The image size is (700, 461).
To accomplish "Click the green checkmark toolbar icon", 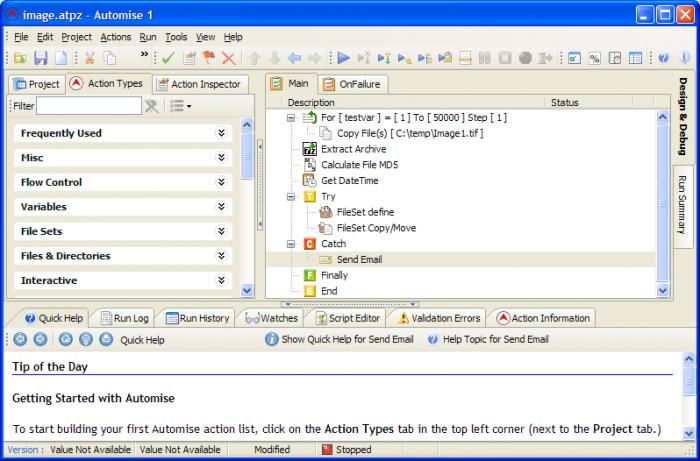I will [168, 58].
